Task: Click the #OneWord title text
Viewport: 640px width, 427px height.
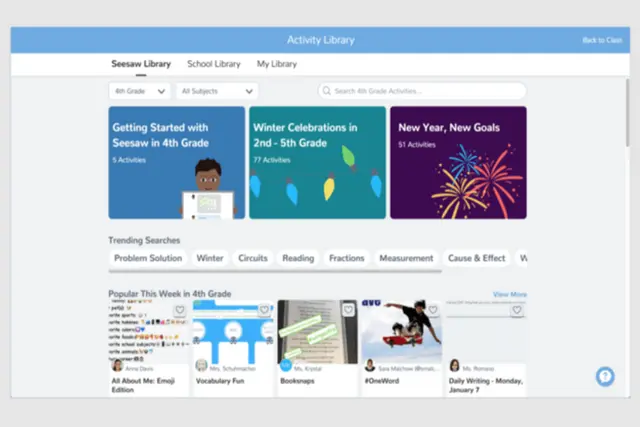Action: pyautogui.click(x=382, y=381)
